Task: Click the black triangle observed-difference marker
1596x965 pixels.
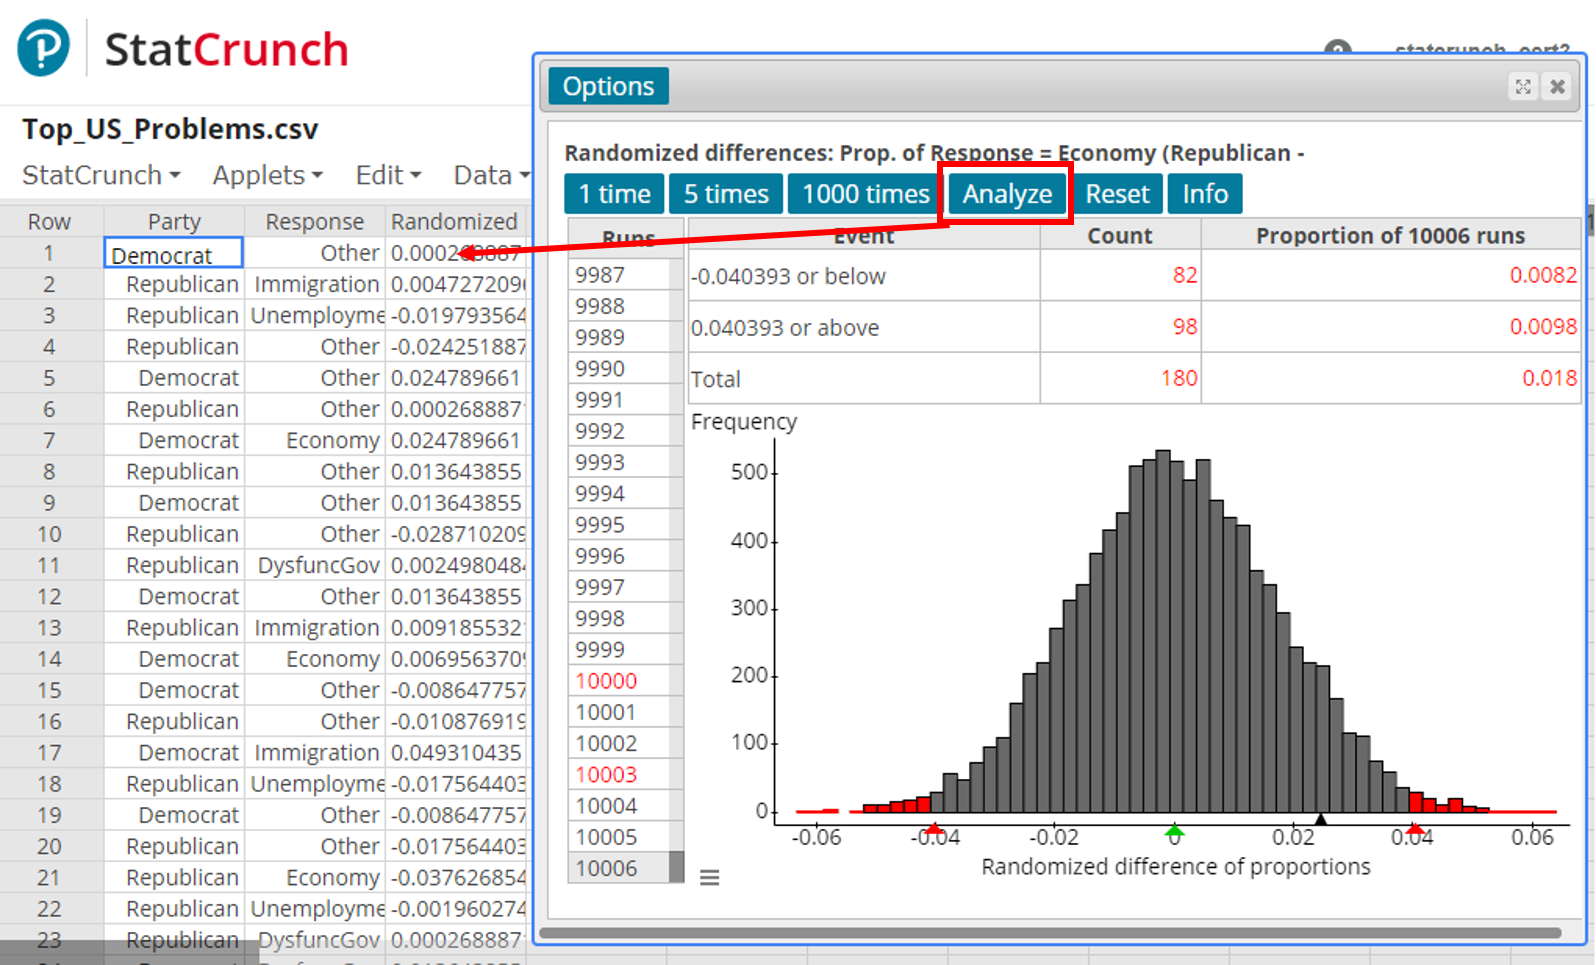Action: 1320,820
